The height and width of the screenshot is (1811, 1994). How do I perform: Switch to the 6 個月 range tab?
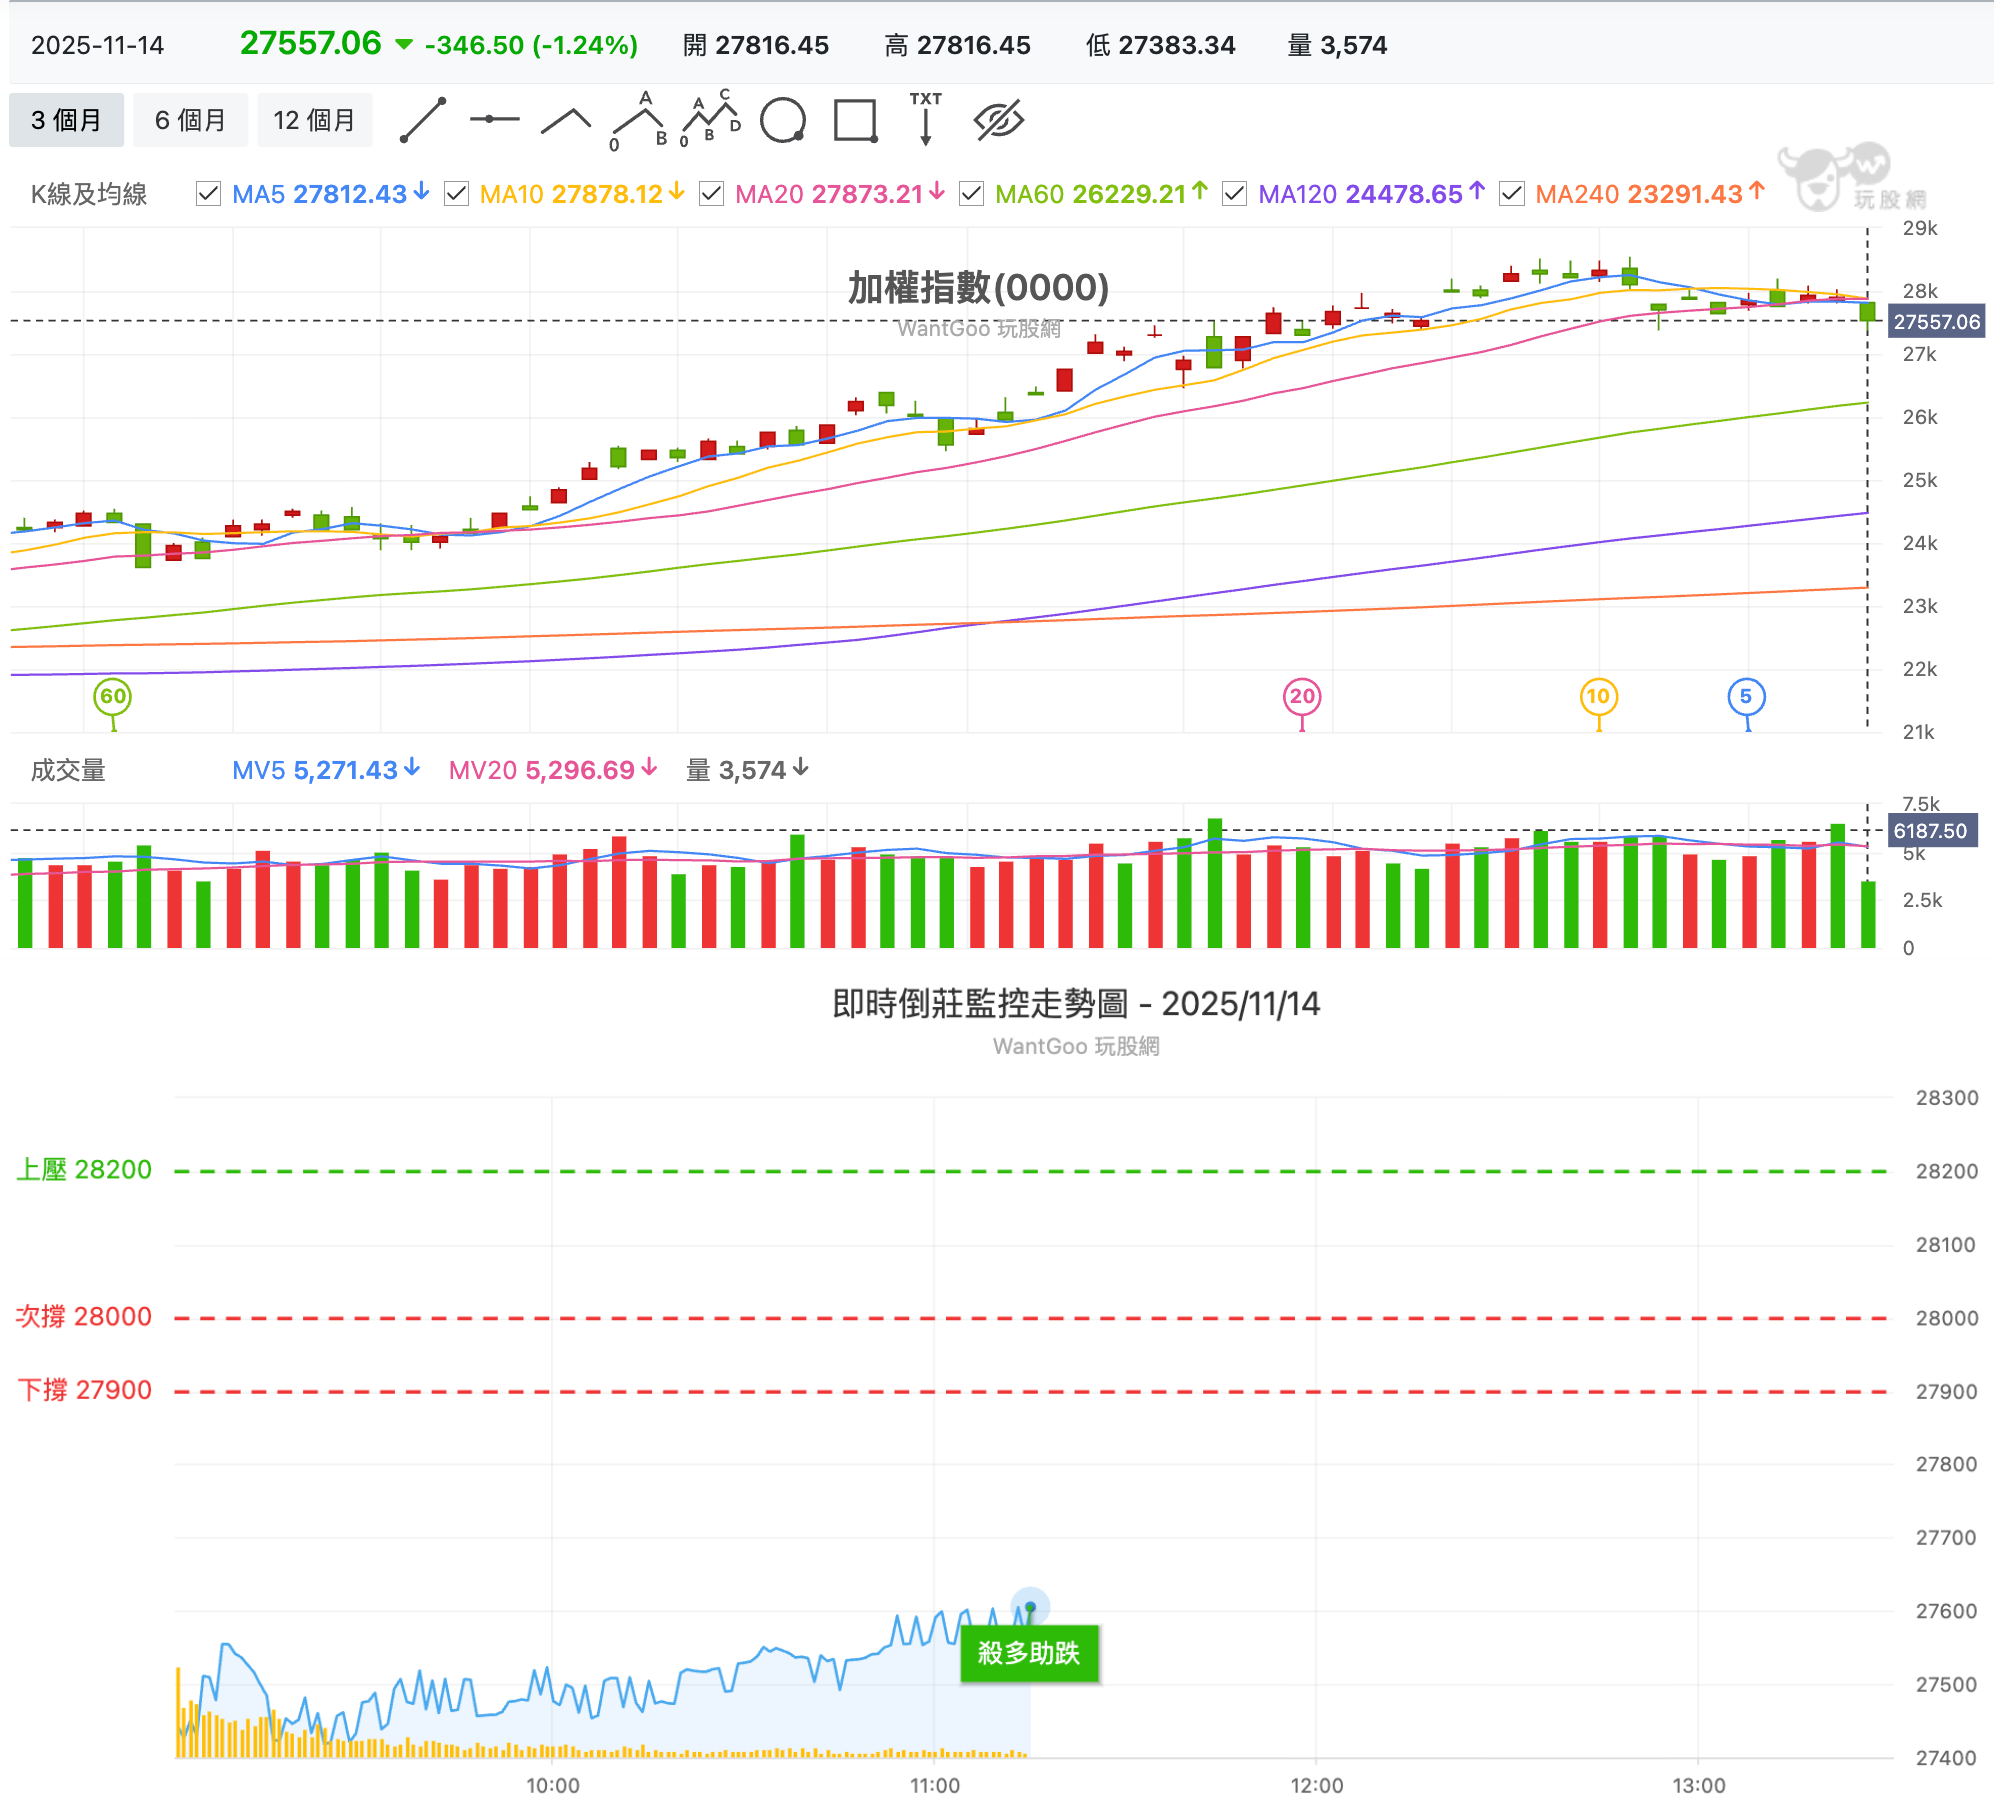190,121
